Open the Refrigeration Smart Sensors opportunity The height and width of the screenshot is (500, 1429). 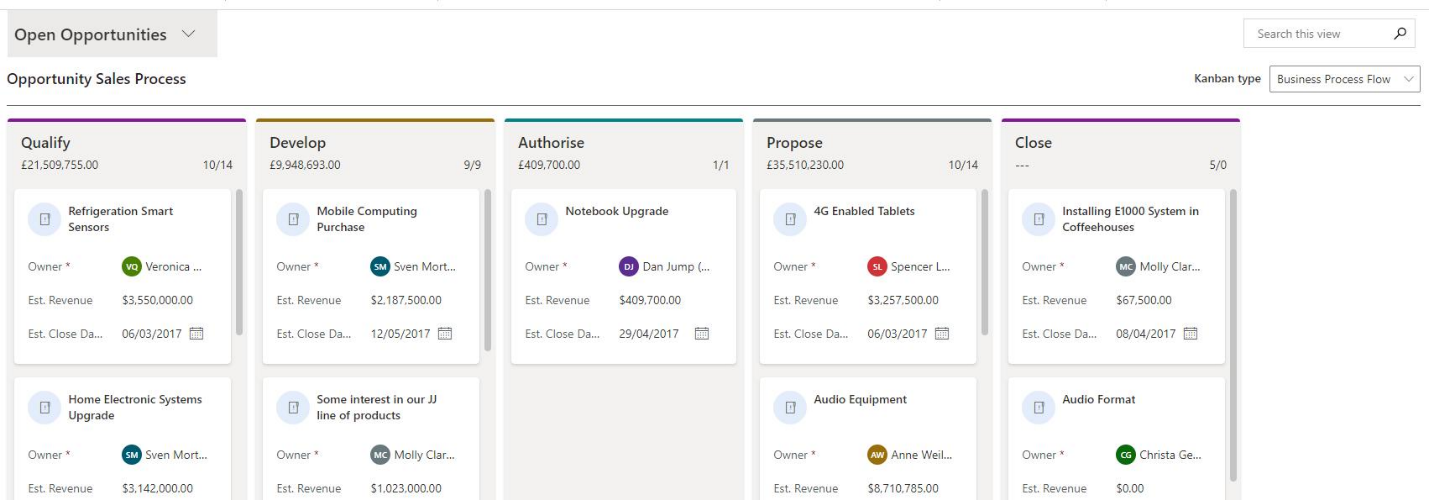(x=120, y=219)
